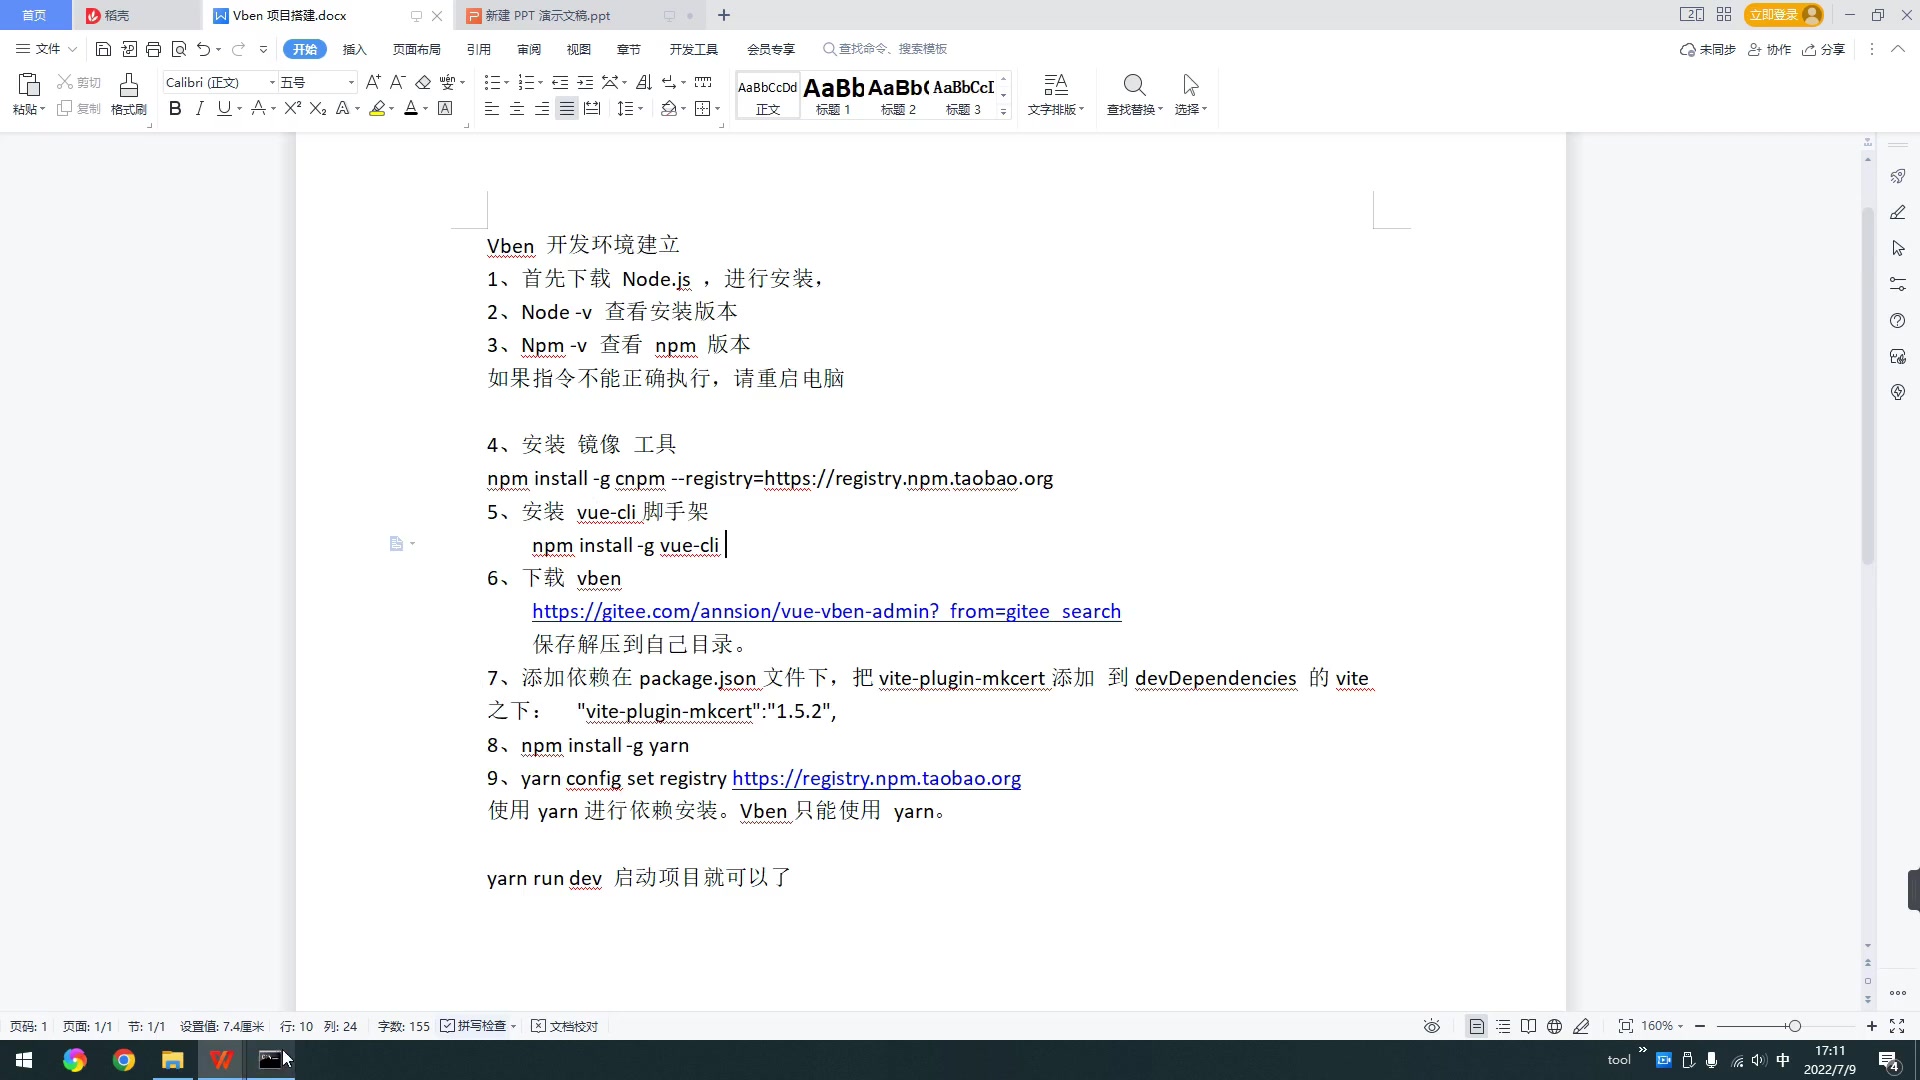The image size is (1920, 1080).
Task: Expand the styles gallery
Action: (1004, 111)
